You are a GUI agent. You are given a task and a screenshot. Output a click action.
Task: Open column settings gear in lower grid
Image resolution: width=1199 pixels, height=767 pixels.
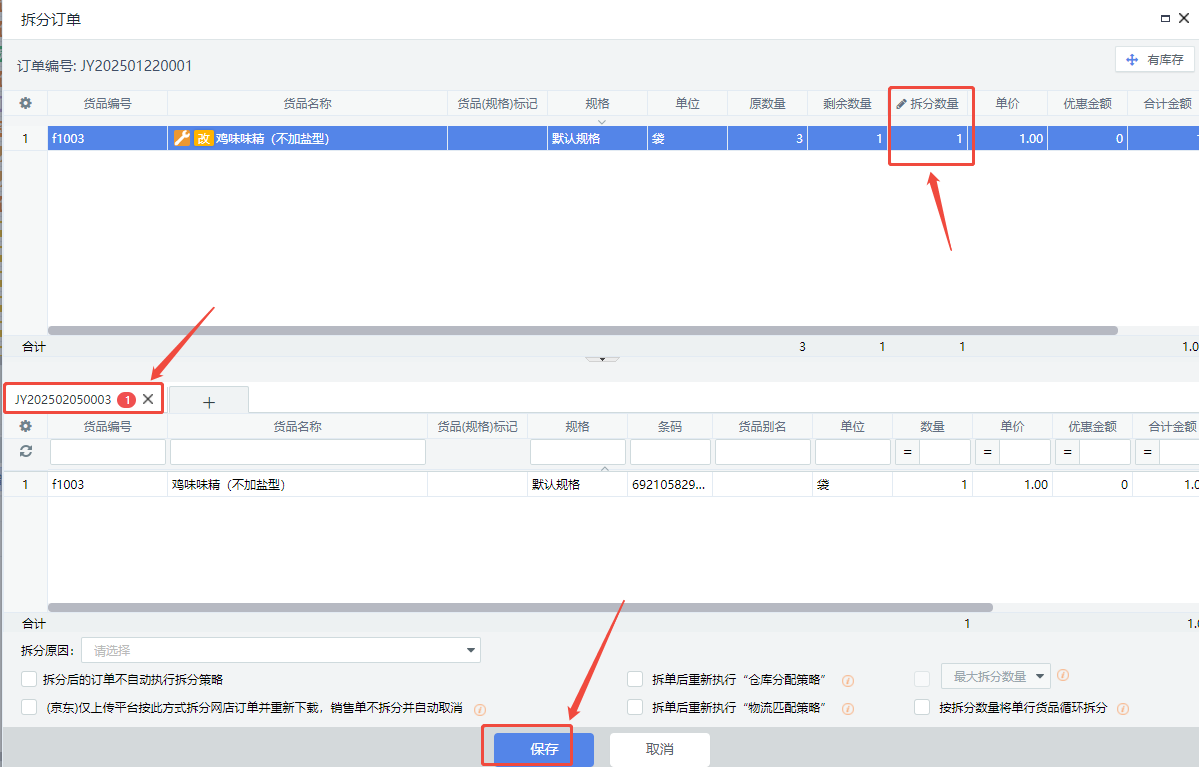(x=26, y=426)
